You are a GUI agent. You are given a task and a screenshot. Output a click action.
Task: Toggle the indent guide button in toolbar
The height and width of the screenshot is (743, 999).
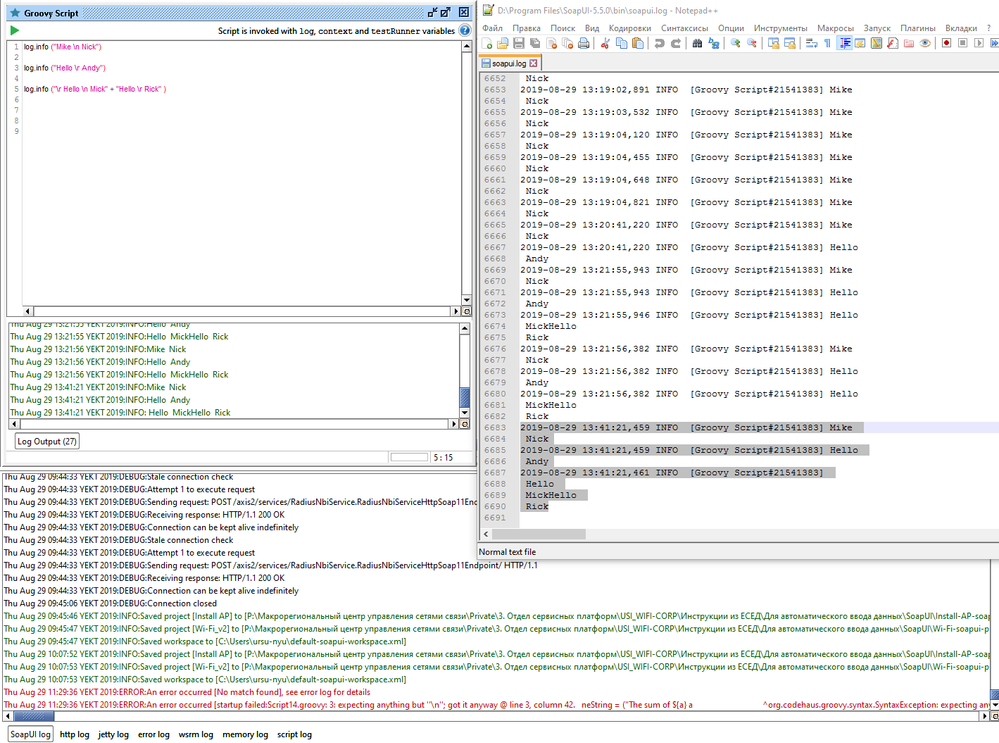click(x=845, y=44)
